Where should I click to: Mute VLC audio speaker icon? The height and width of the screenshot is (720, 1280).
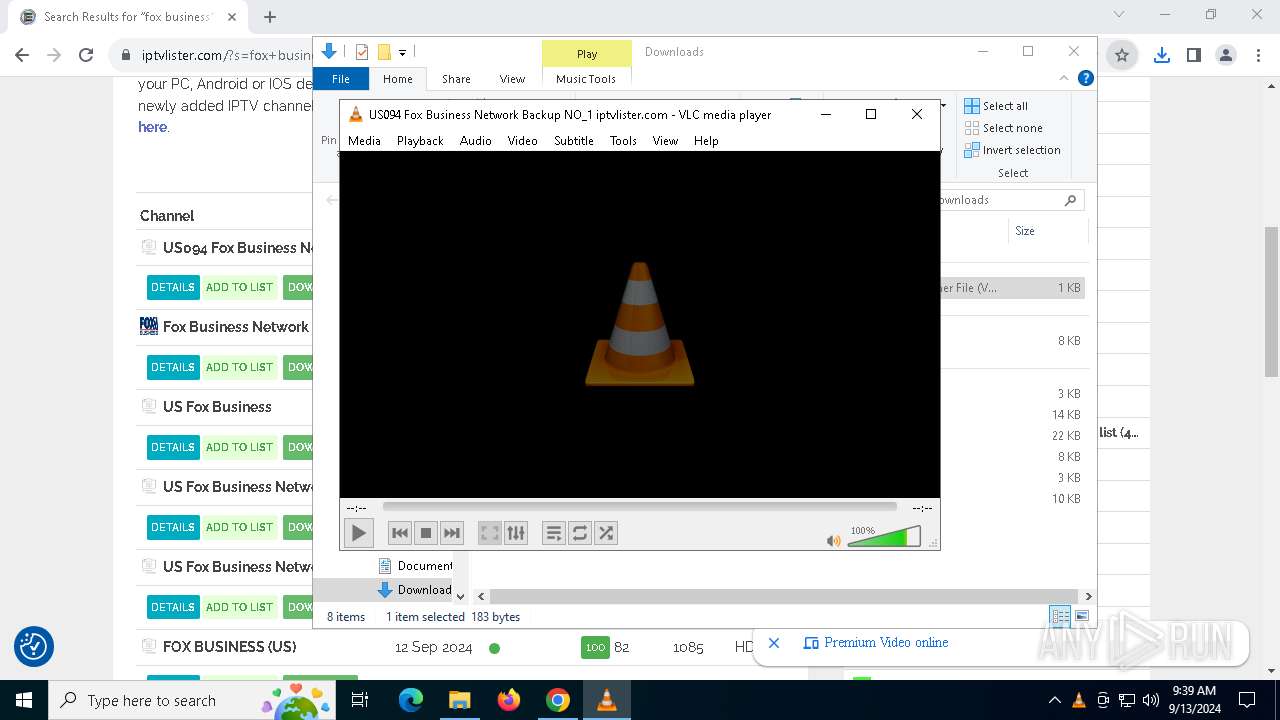833,541
